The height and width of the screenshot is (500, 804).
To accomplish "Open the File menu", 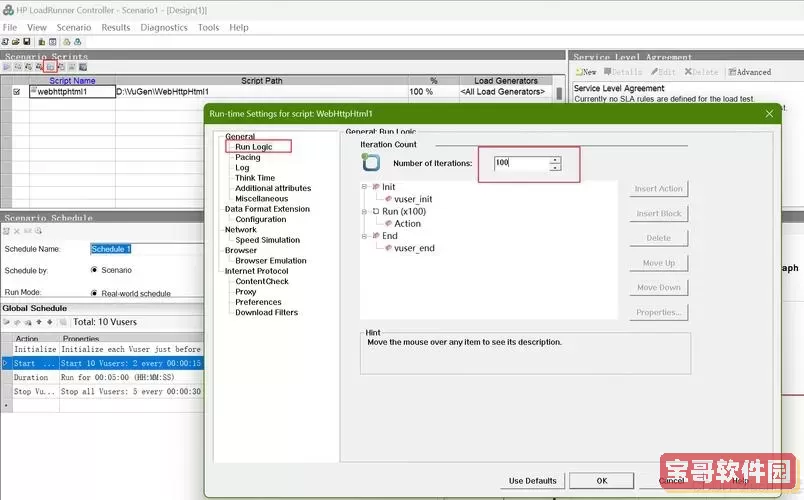I will (10, 27).
